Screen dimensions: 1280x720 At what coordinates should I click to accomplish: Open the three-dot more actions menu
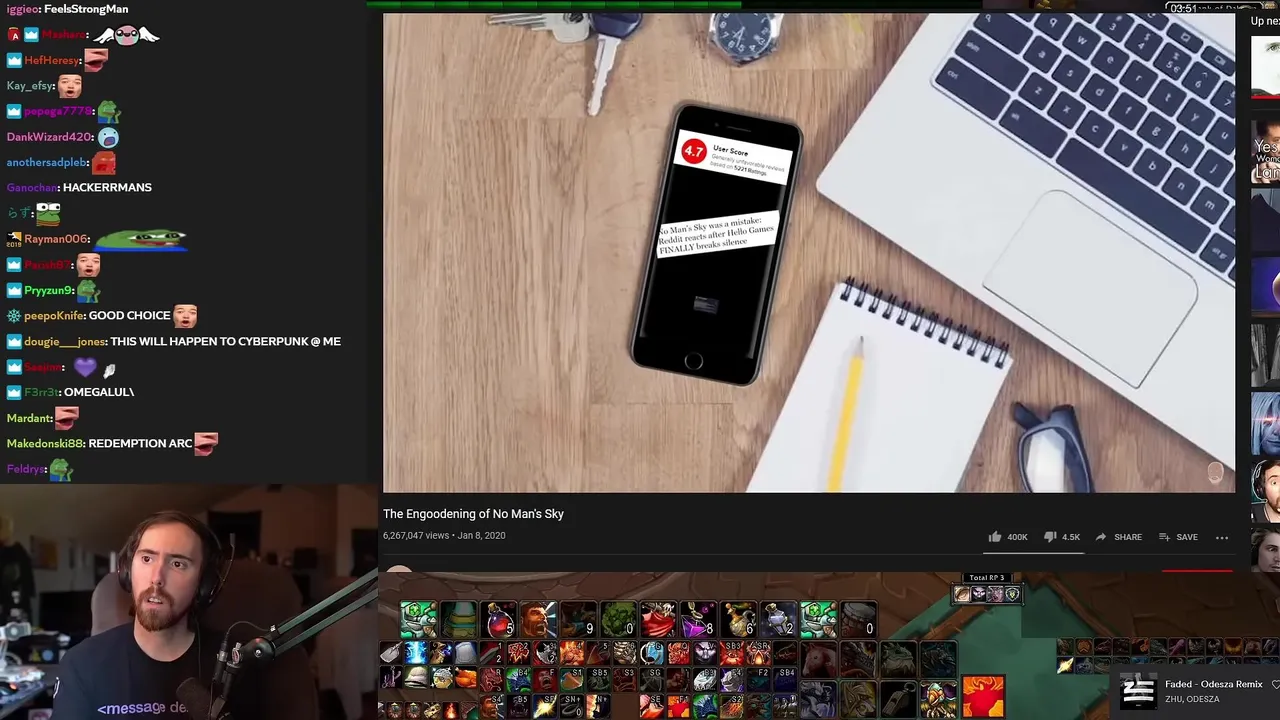pos(1221,537)
